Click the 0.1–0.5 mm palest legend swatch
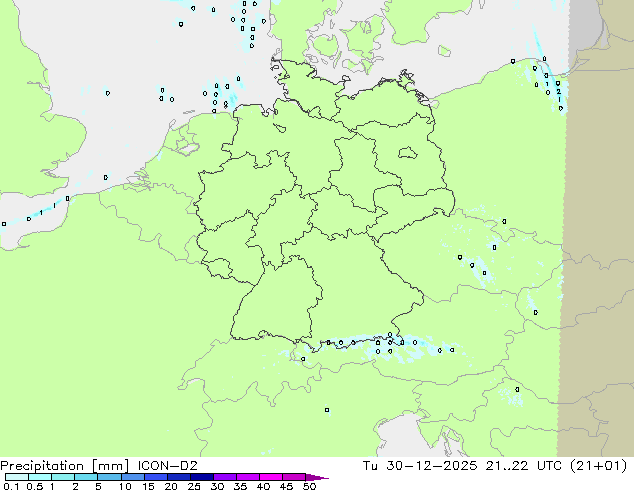The height and width of the screenshot is (490, 634). coord(17,477)
